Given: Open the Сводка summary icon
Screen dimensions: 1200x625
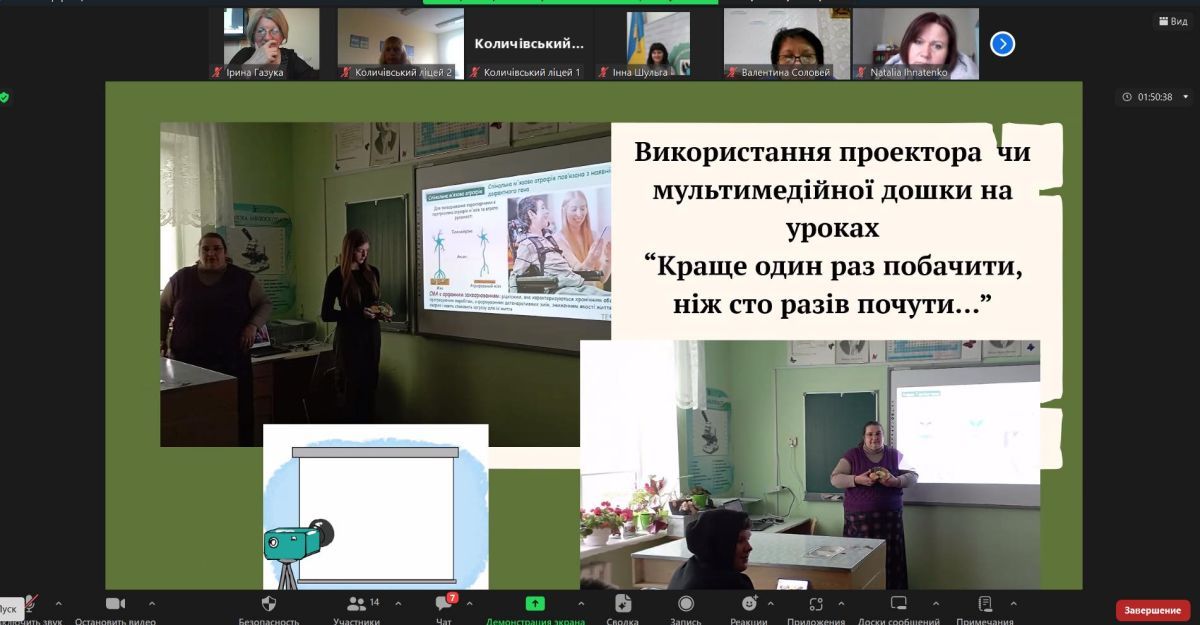Looking at the screenshot, I should point(622,604).
